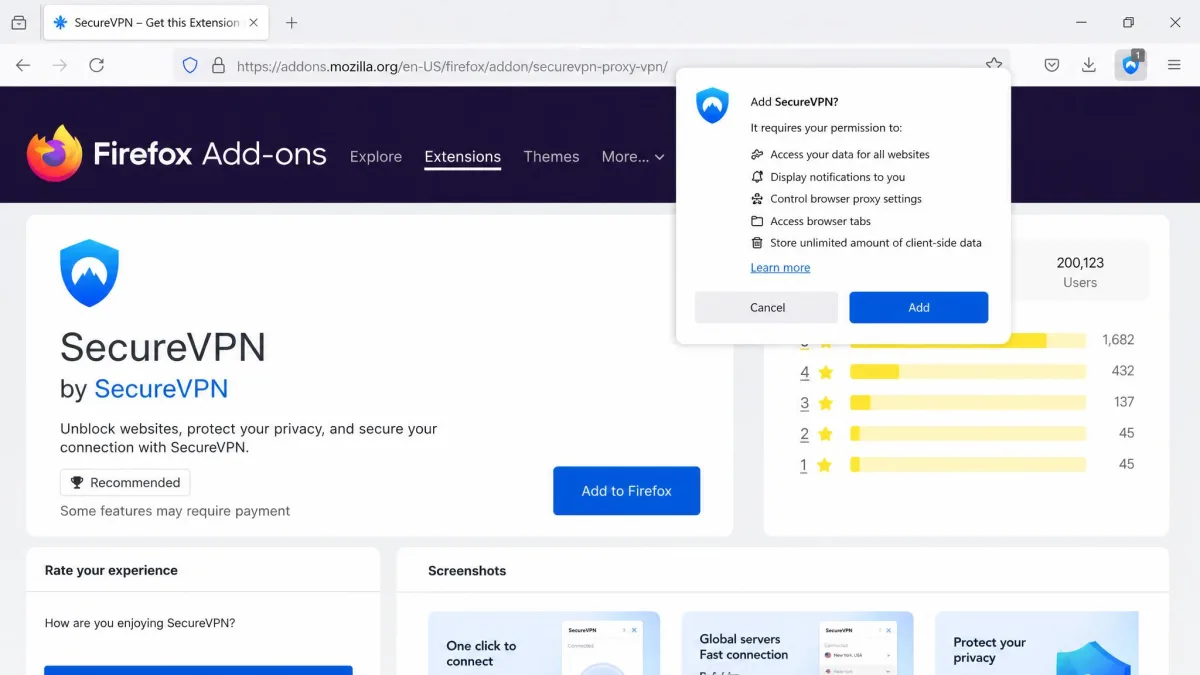
Task: Bookmark this page with star icon
Action: pos(994,63)
